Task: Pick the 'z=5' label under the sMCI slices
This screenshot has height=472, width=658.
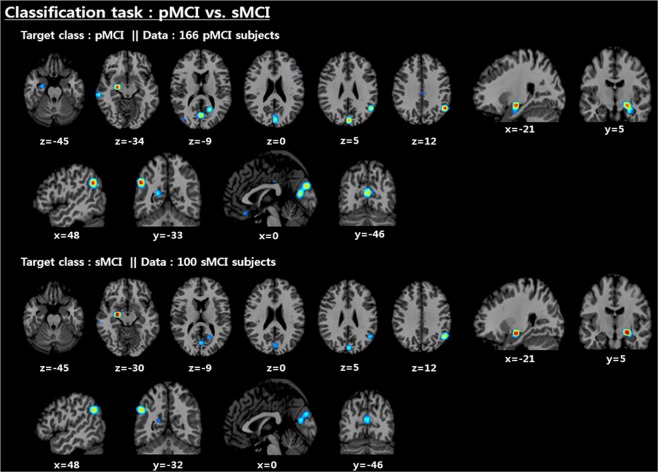Action: tap(350, 368)
